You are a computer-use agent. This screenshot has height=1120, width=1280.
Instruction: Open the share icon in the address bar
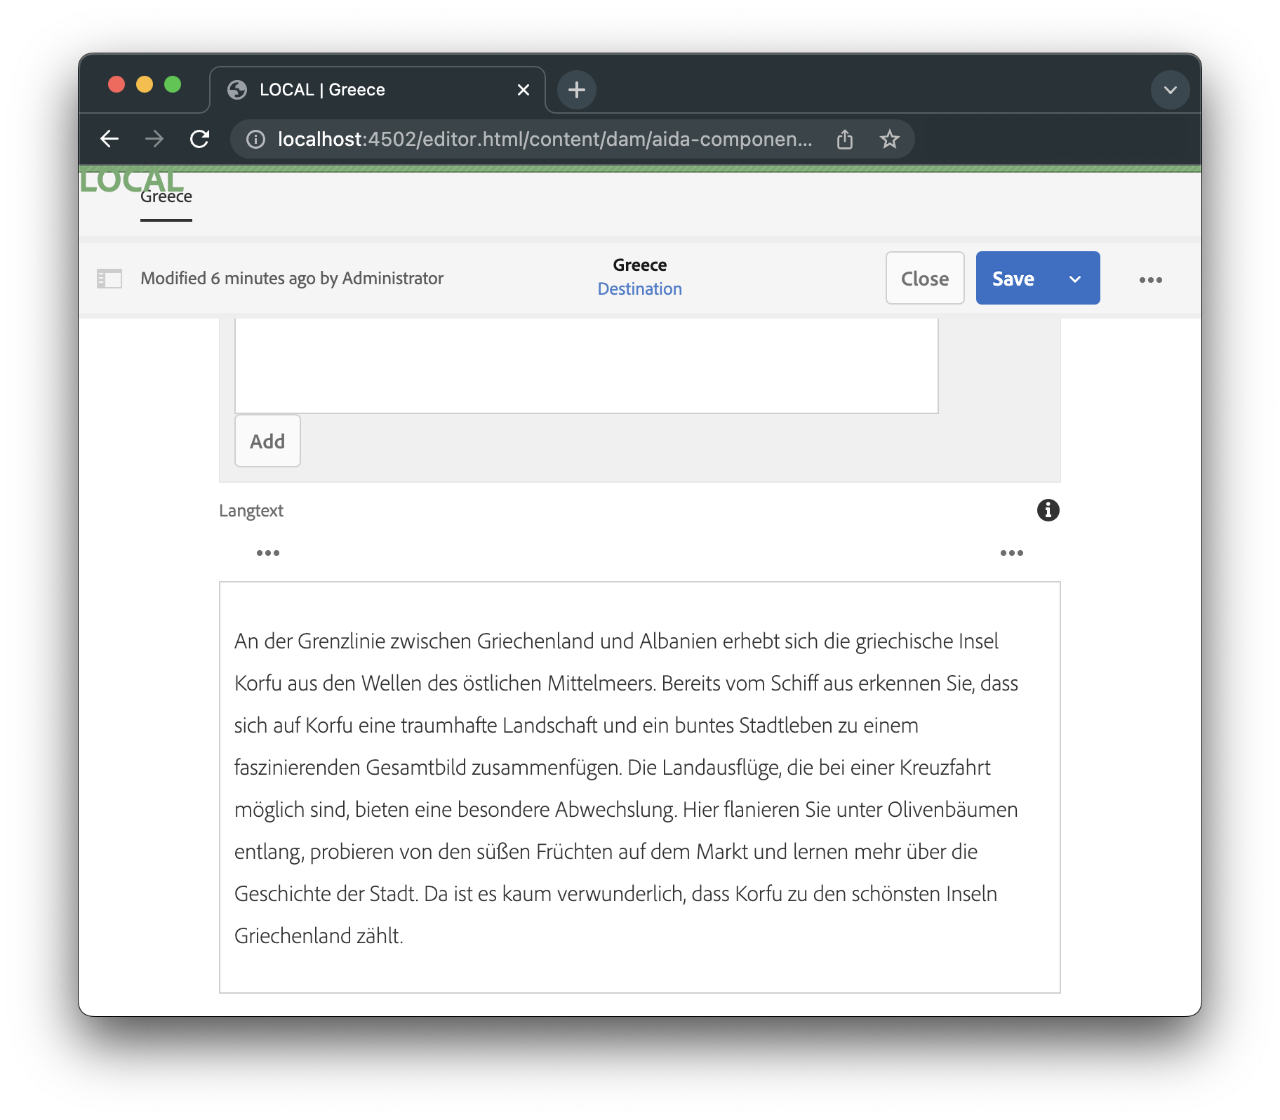click(843, 139)
